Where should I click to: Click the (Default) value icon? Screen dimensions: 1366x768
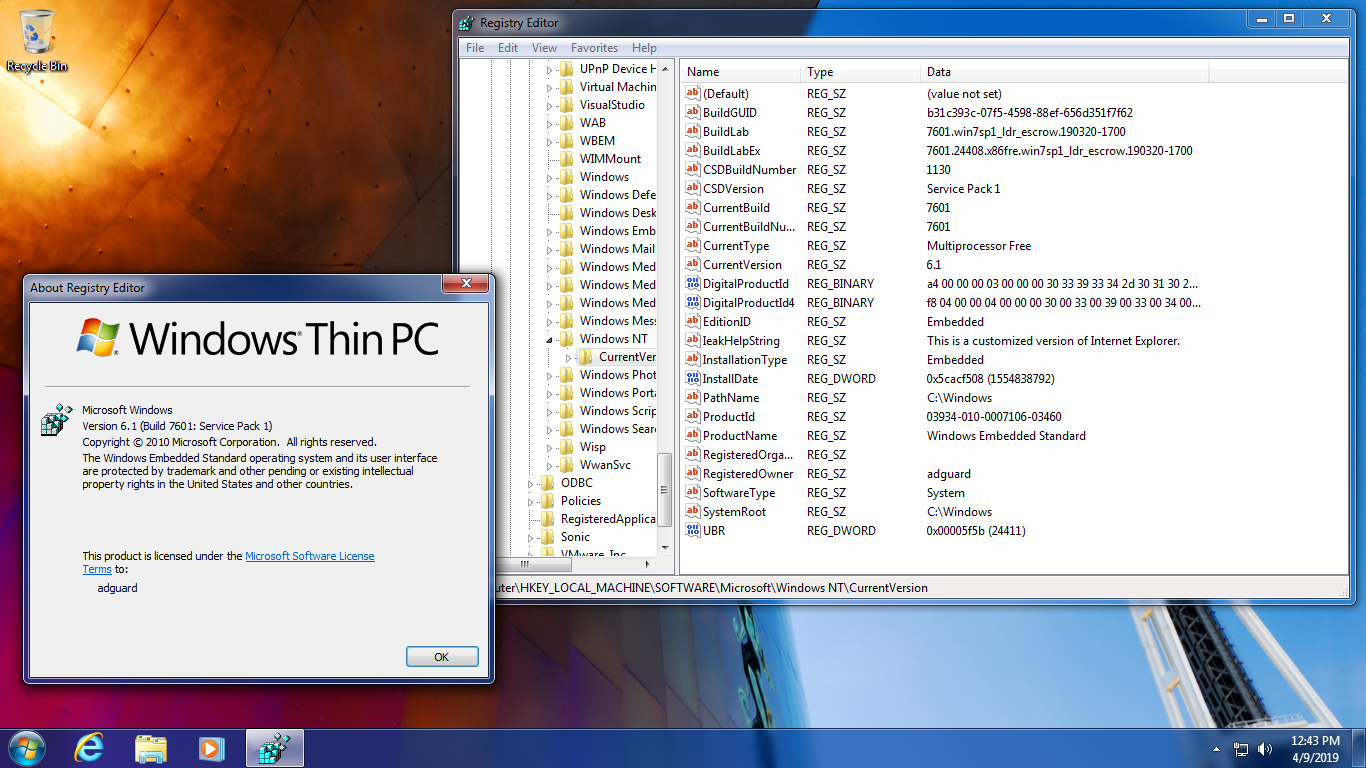(693, 93)
